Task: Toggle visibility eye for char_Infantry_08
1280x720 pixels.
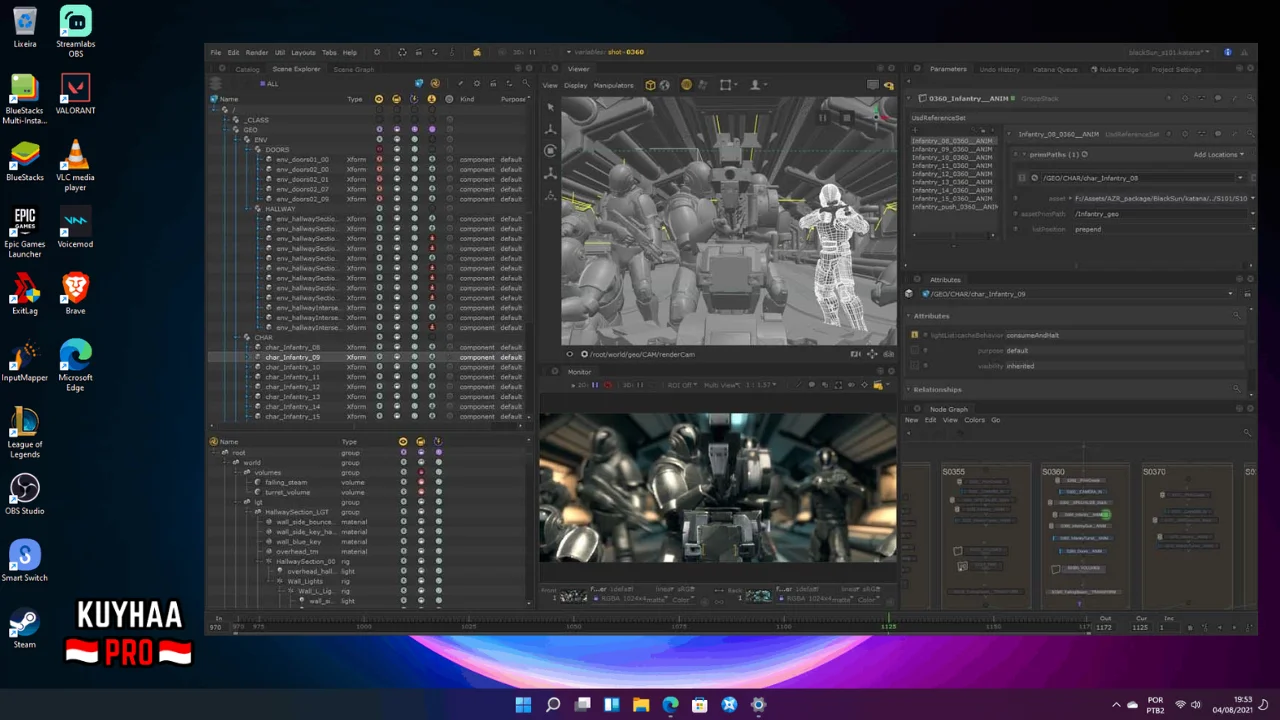Action: pos(379,347)
